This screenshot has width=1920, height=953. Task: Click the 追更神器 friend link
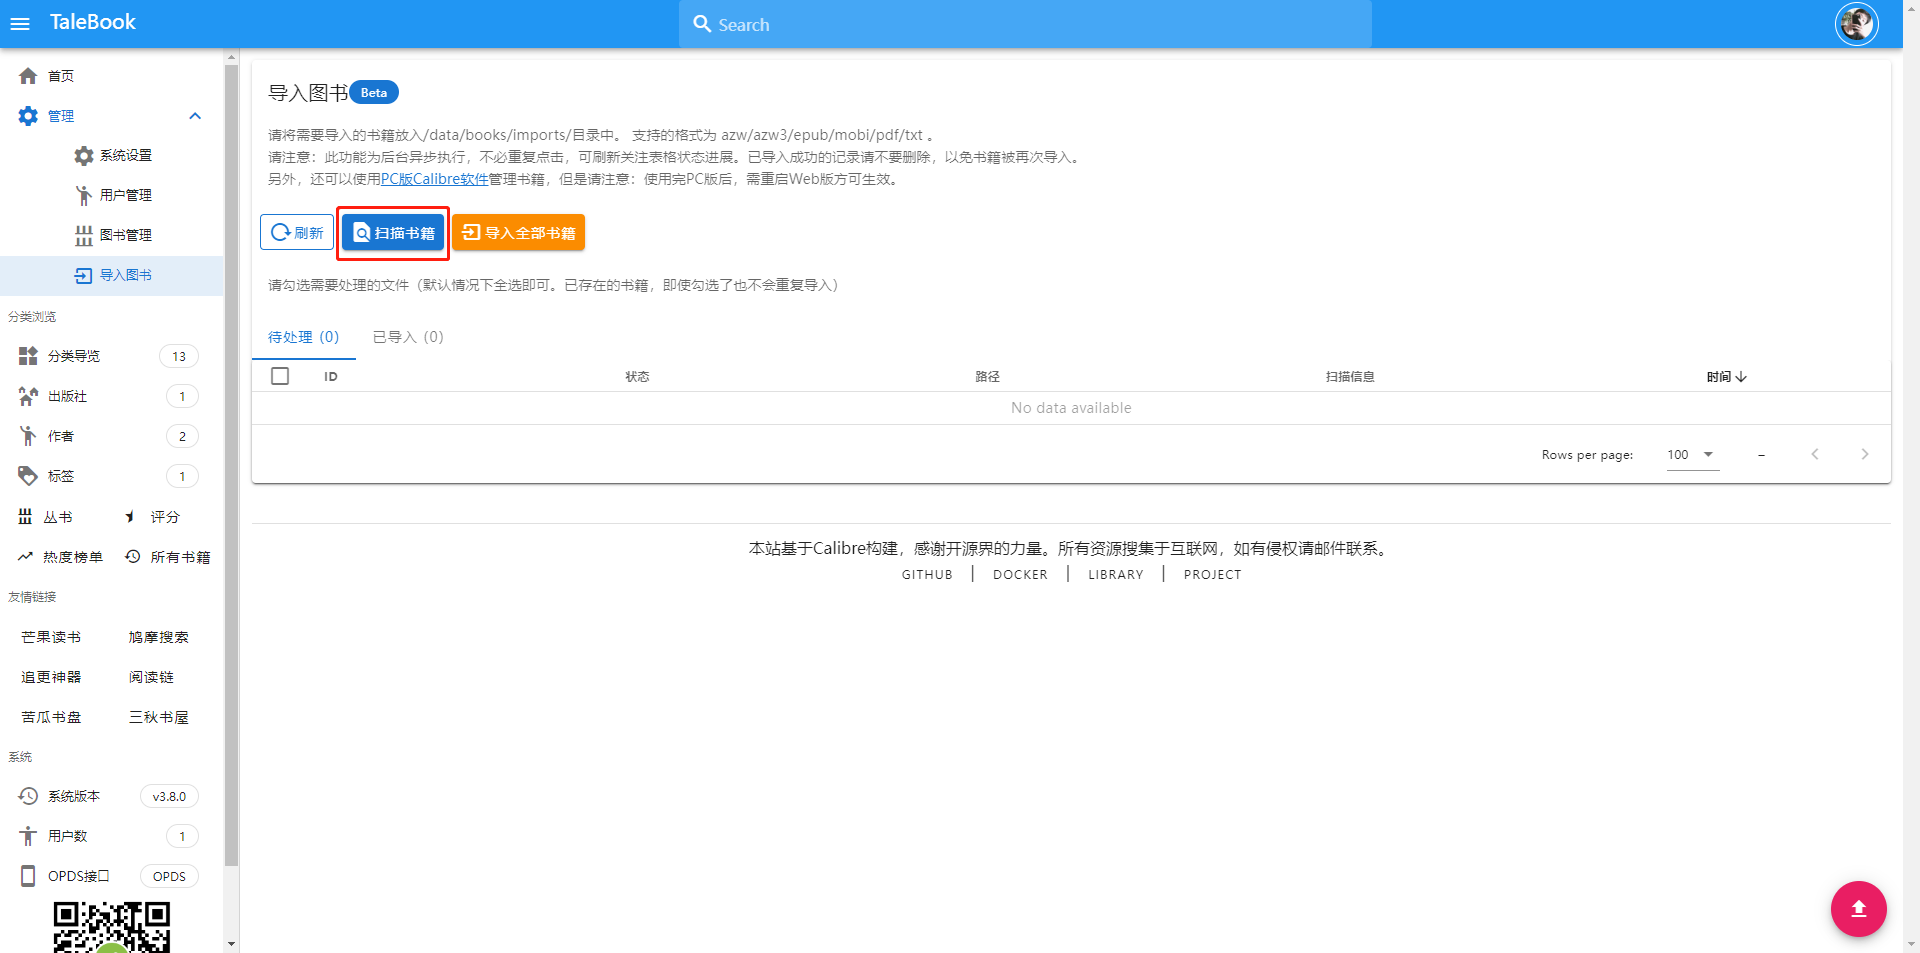51,677
